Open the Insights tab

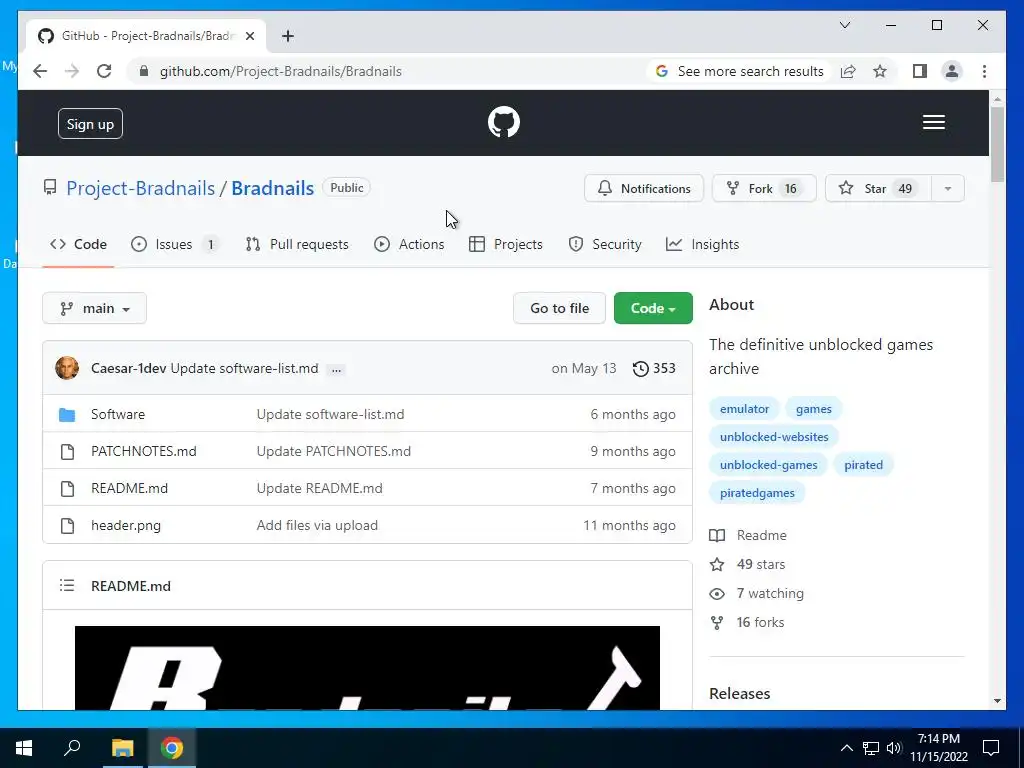click(x=703, y=244)
